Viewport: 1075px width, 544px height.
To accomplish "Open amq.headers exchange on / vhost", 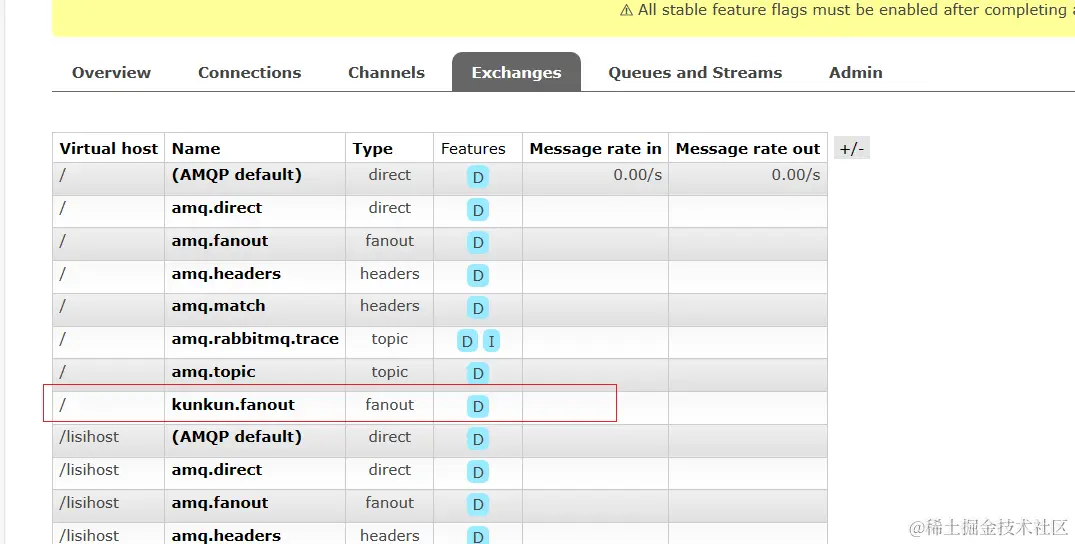I will (226, 274).
